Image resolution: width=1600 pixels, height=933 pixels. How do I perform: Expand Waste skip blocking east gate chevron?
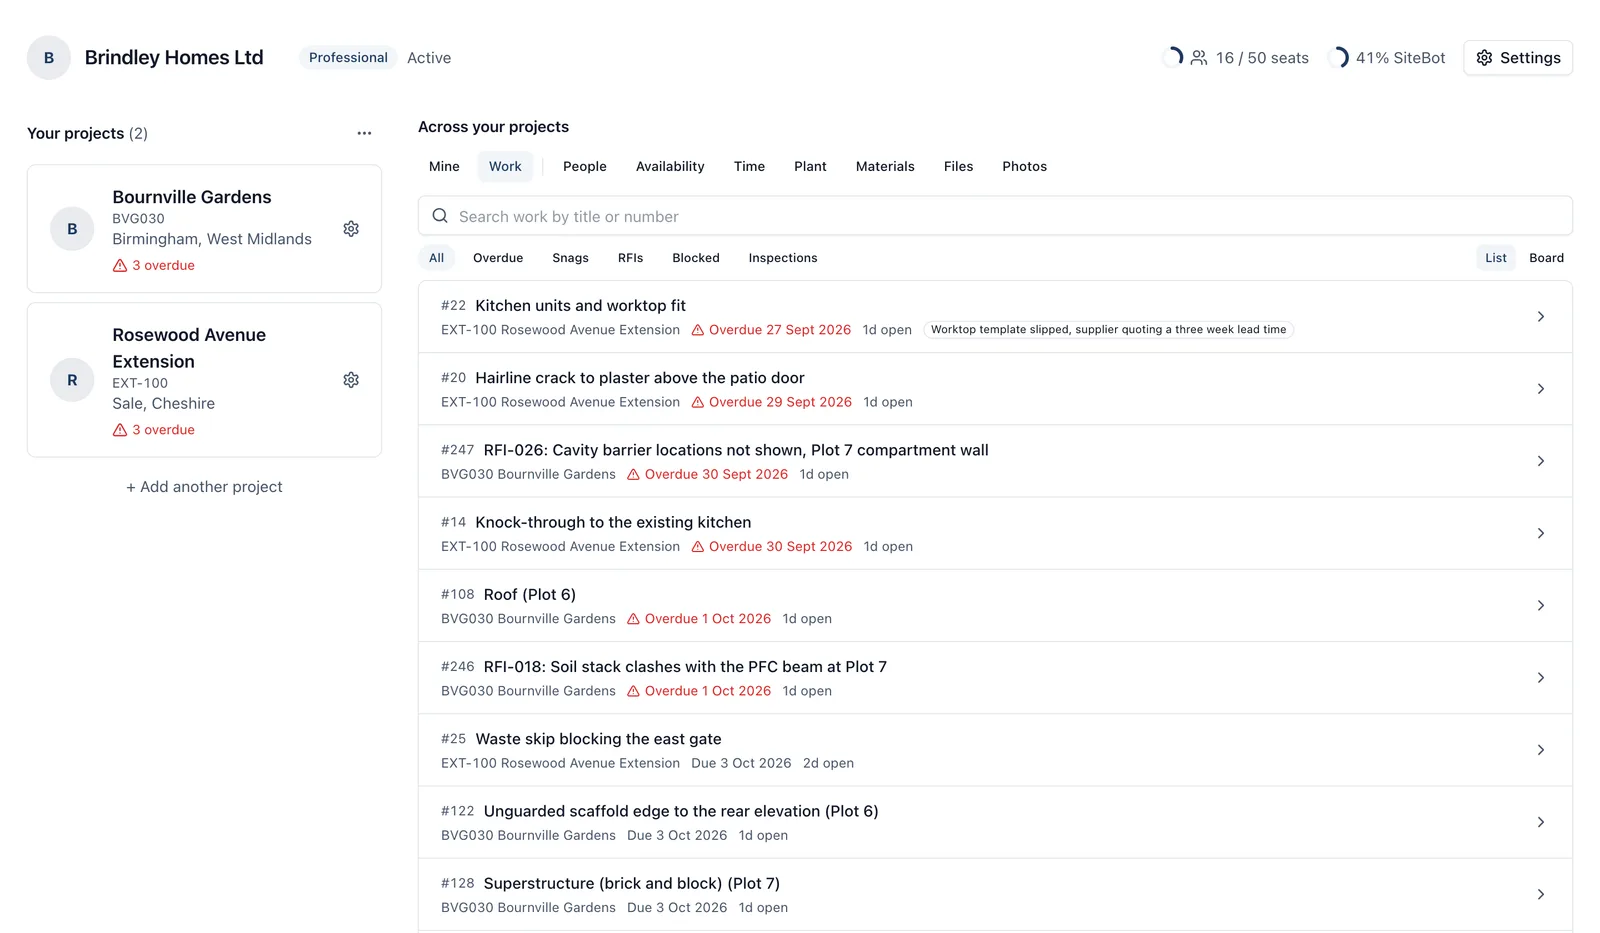[1540, 750]
